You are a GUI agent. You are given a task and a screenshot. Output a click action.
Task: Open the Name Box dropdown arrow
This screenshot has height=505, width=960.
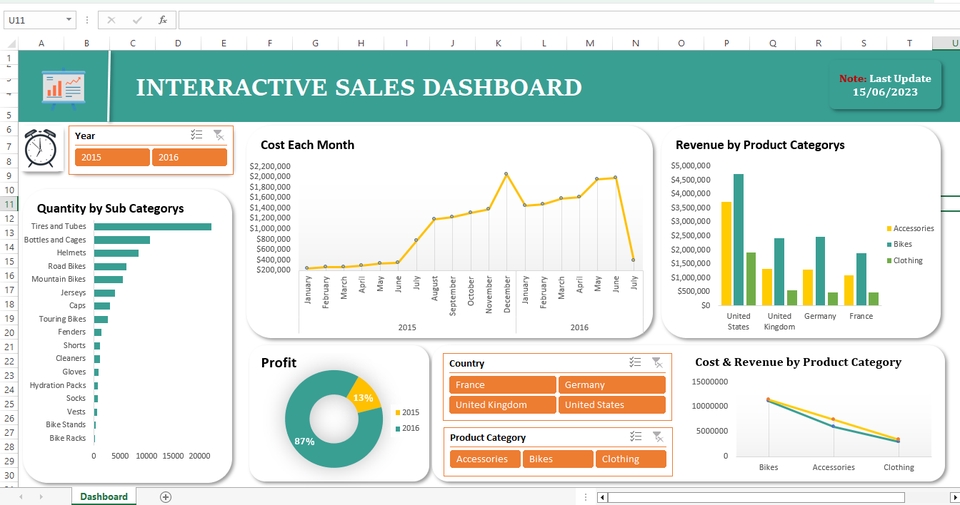tap(69, 20)
